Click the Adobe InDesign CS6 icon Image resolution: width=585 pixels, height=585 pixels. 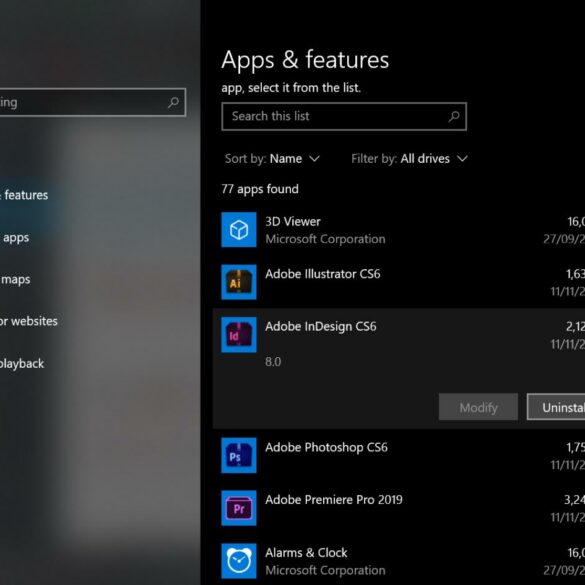click(239, 335)
